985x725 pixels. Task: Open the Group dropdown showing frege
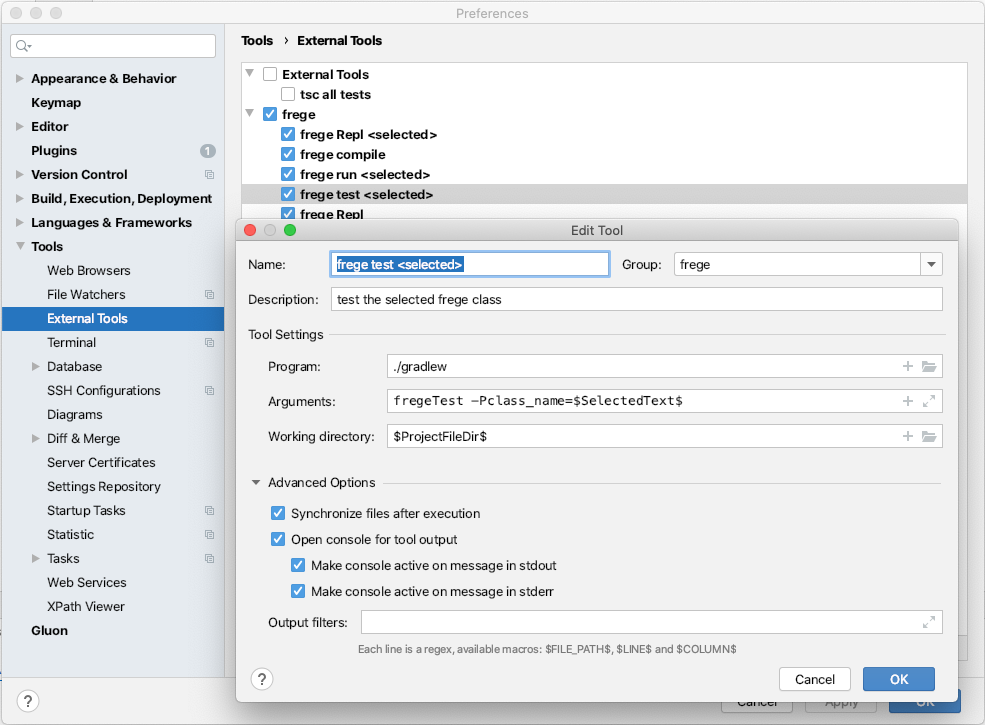point(931,264)
